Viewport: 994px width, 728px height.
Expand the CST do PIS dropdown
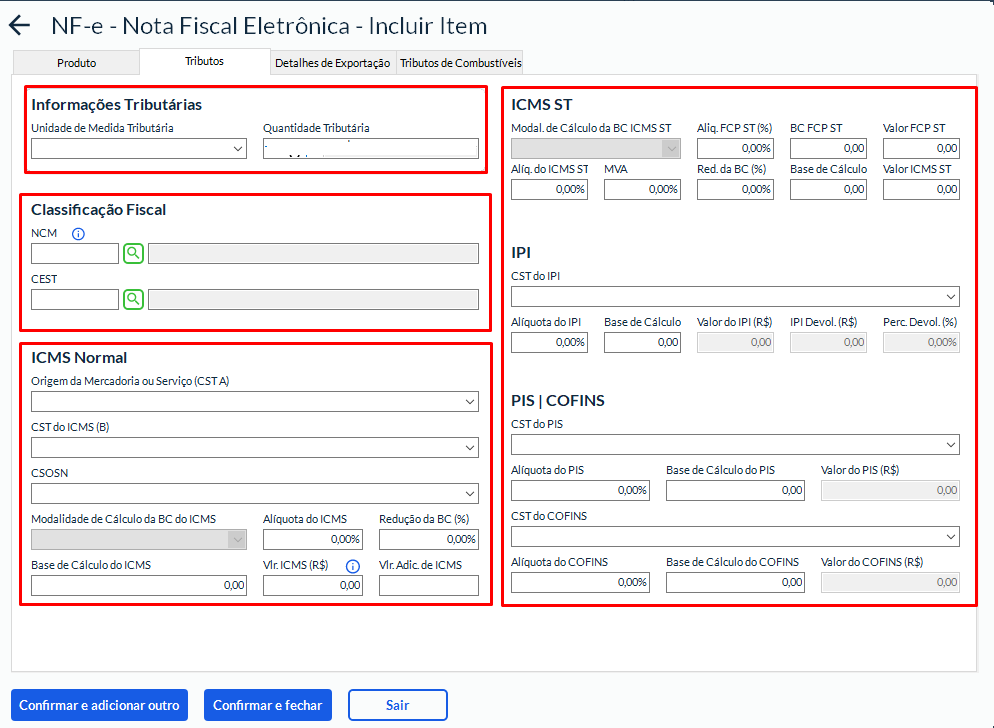click(x=735, y=444)
